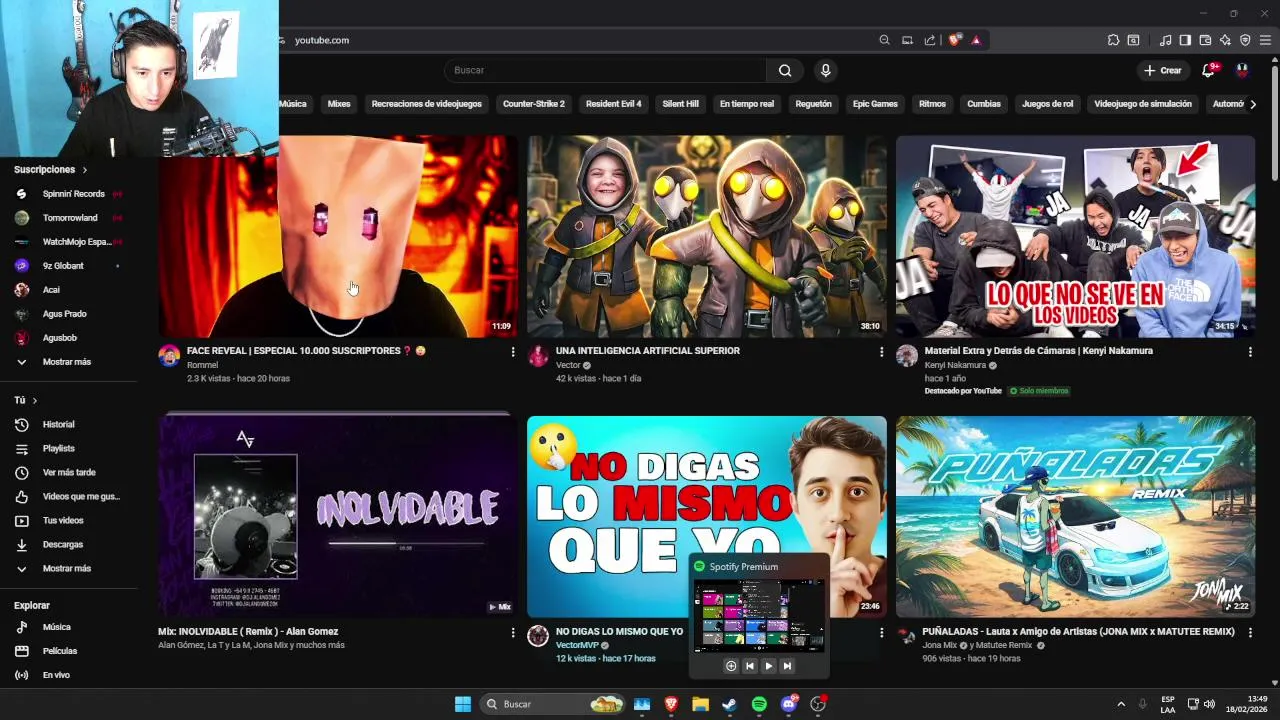Viewport: 1280px width, 720px height.
Task: Open Steam from the taskbar
Action: [x=729, y=704]
